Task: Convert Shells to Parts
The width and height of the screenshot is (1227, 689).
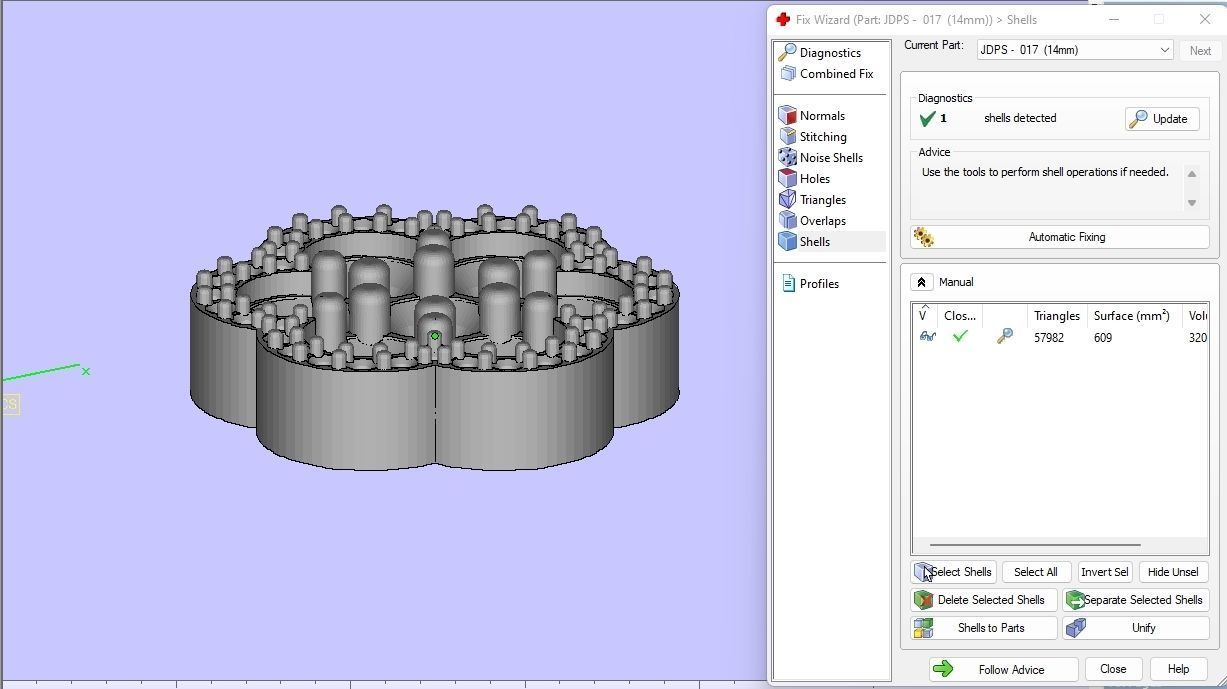Action: click(x=984, y=628)
